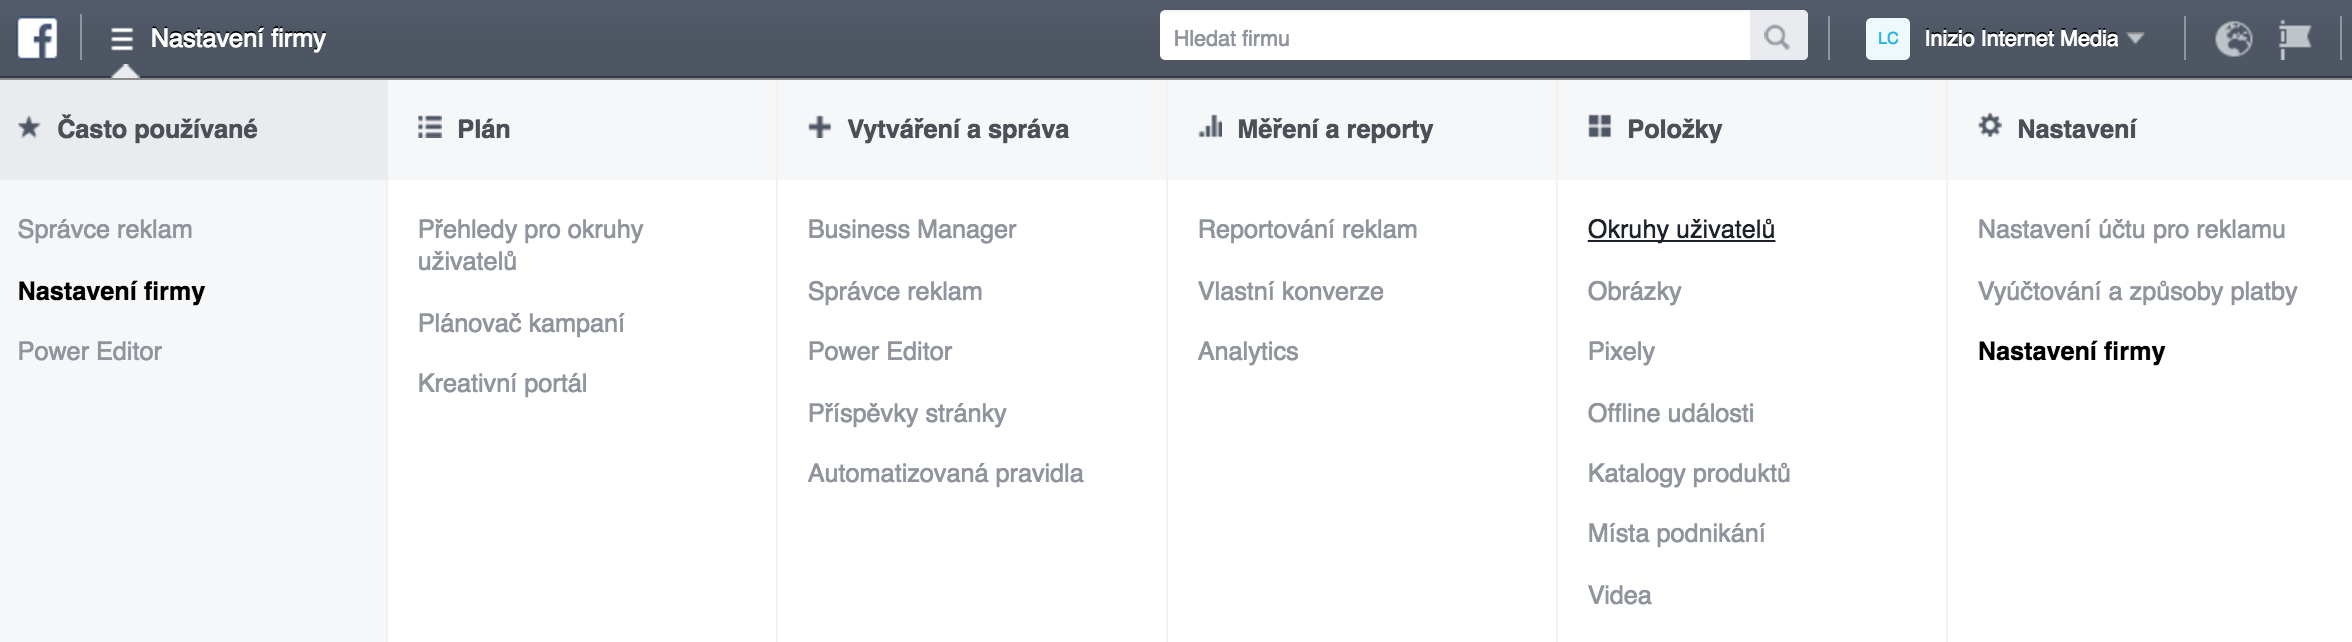Focus the Hledat firmu search field
The width and height of the screenshot is (2352, 642).
click(1455, 37)
